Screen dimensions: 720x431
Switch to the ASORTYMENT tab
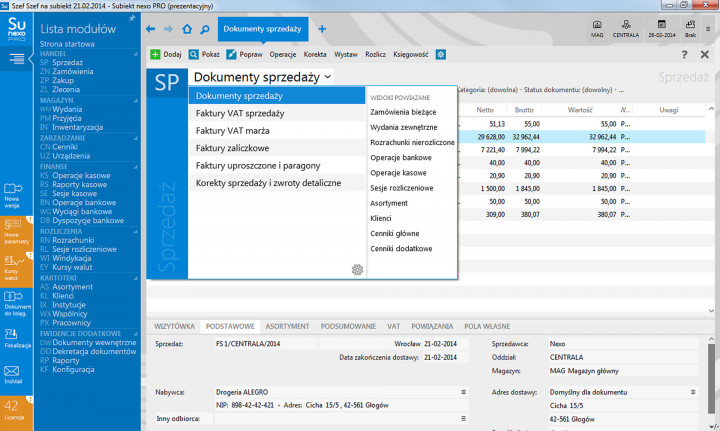click(287, 326)
